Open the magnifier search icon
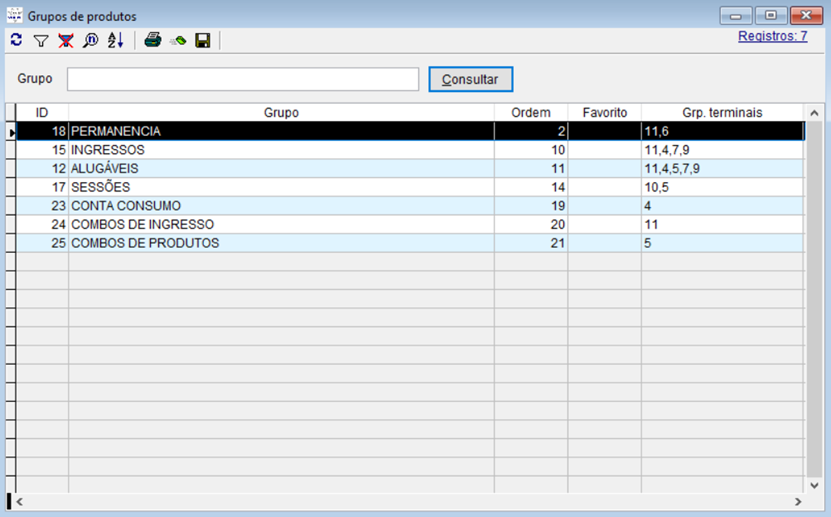This screenshot has height=517, width=831. (x=91, y=40)
